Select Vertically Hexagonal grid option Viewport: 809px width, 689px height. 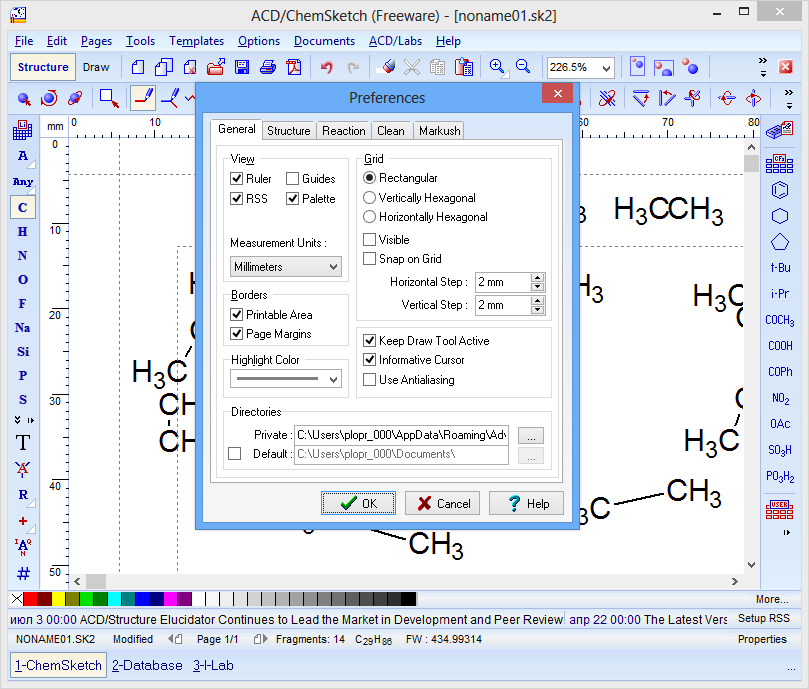click(369, 198)
